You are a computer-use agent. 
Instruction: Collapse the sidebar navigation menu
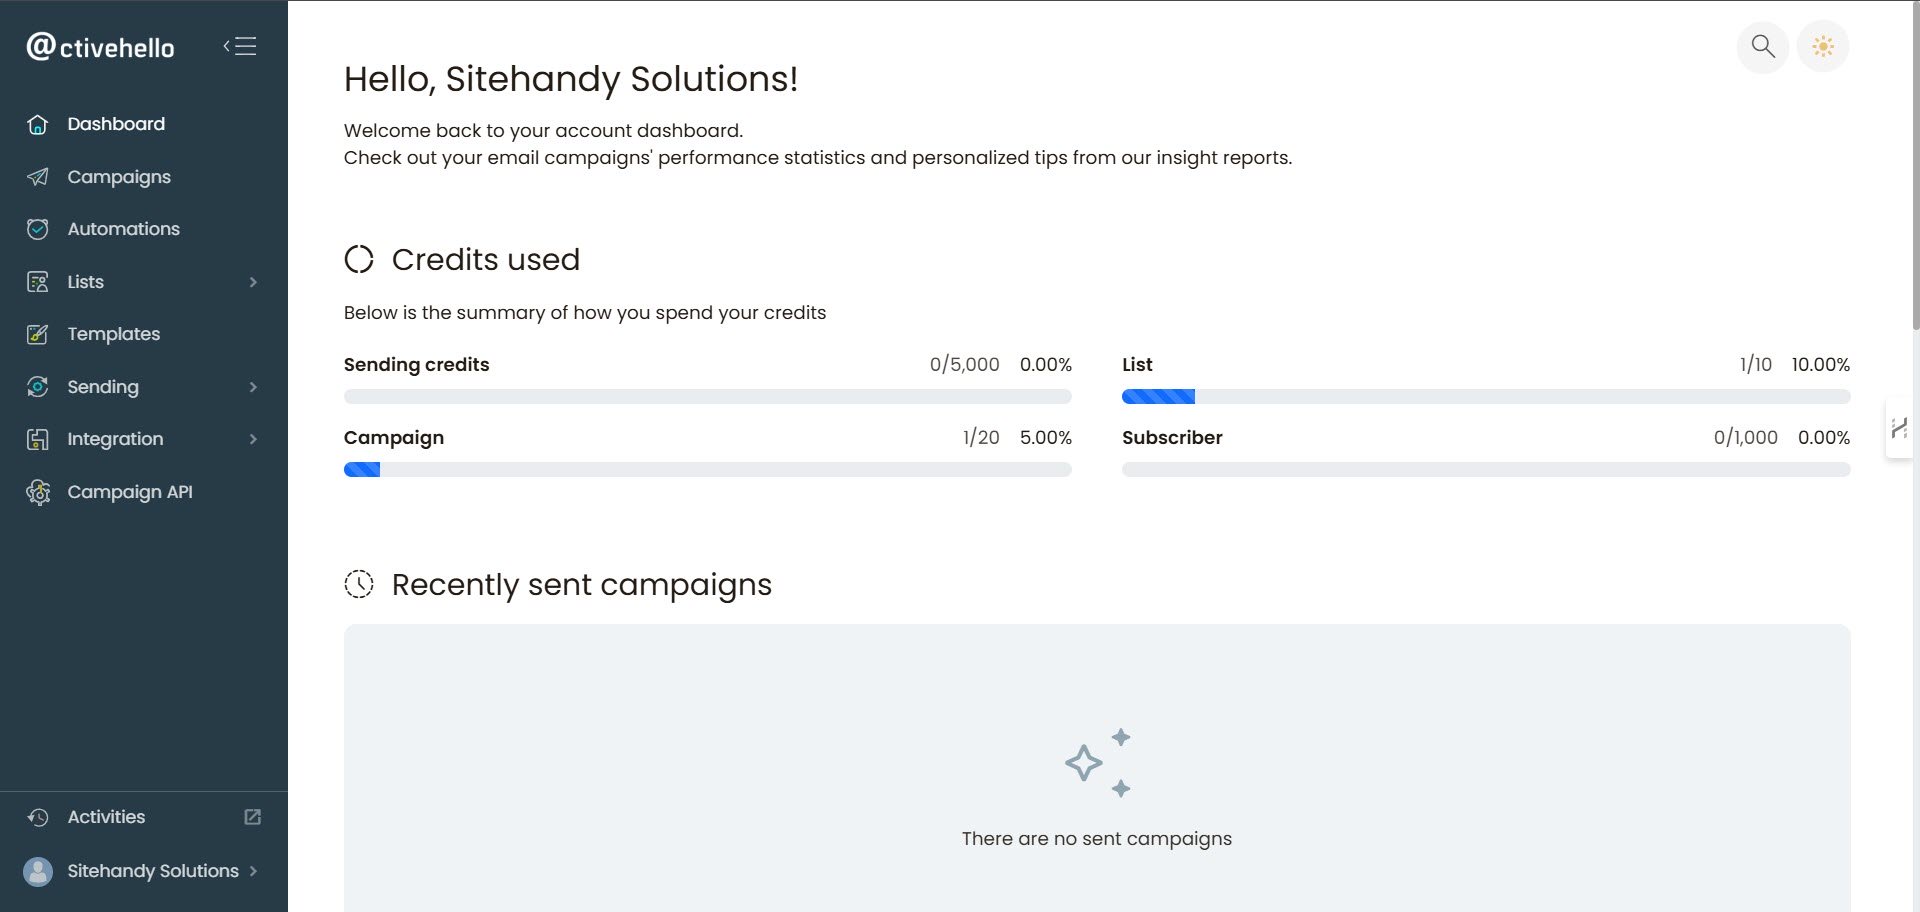(x=240, y=46)
